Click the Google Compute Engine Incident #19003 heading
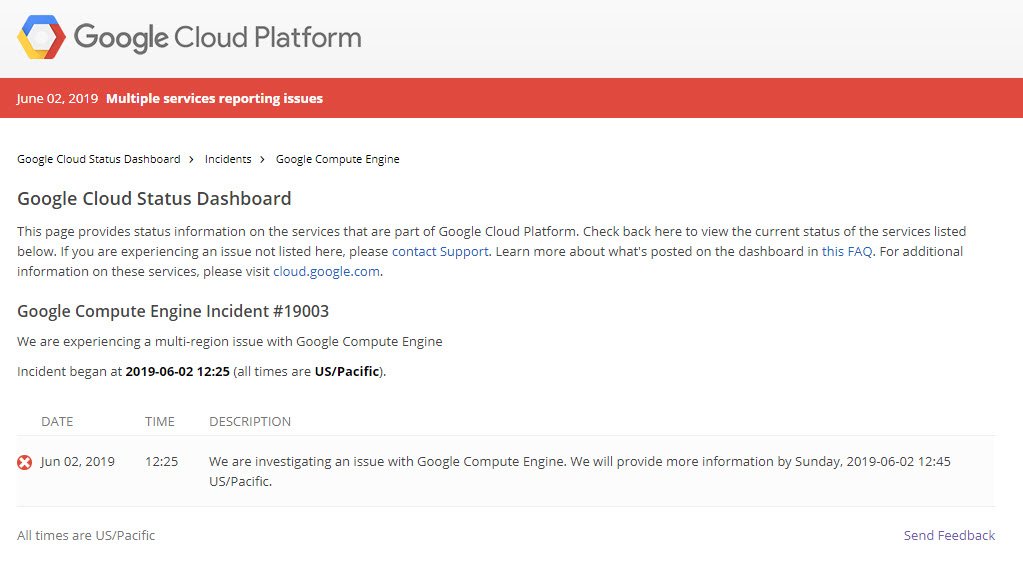This screenshot has width=1023, height=567. [173, 311]
